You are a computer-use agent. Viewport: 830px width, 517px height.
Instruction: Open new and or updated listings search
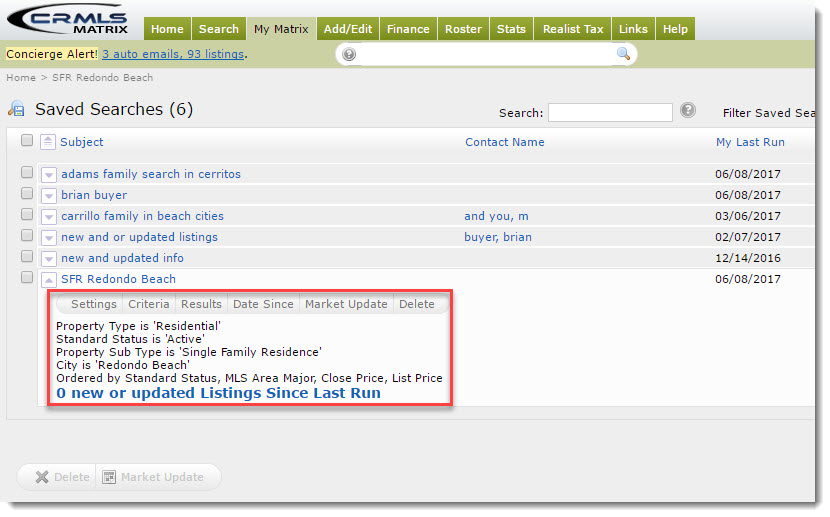[x=139, y=237]
